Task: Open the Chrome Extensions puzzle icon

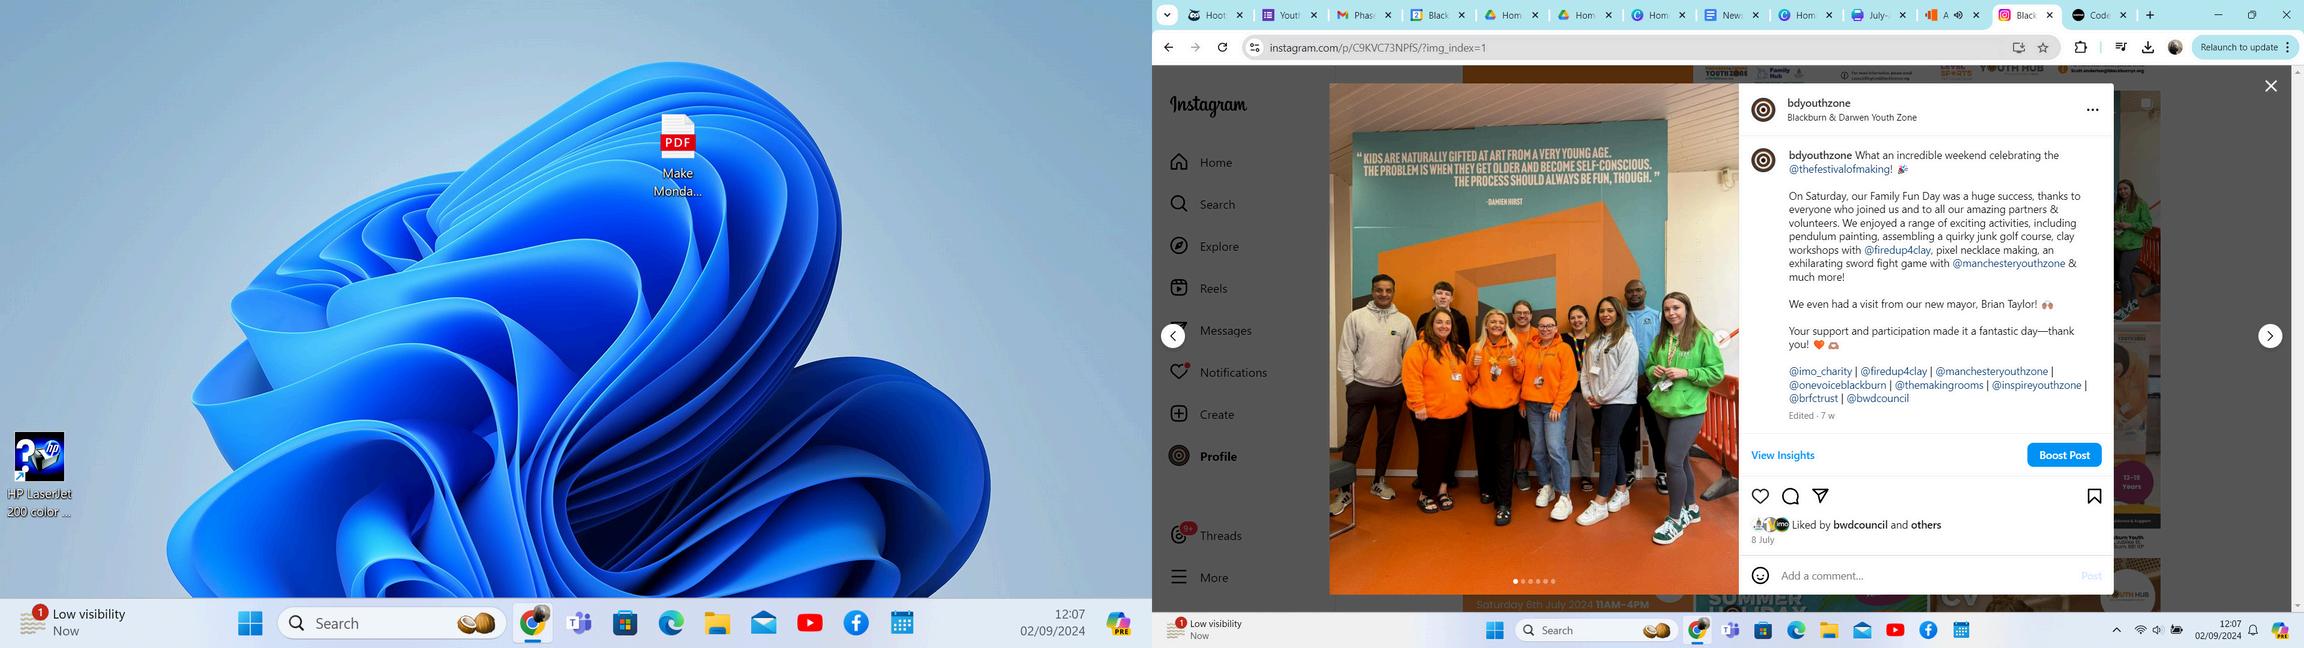Action: click(2081, 47)
